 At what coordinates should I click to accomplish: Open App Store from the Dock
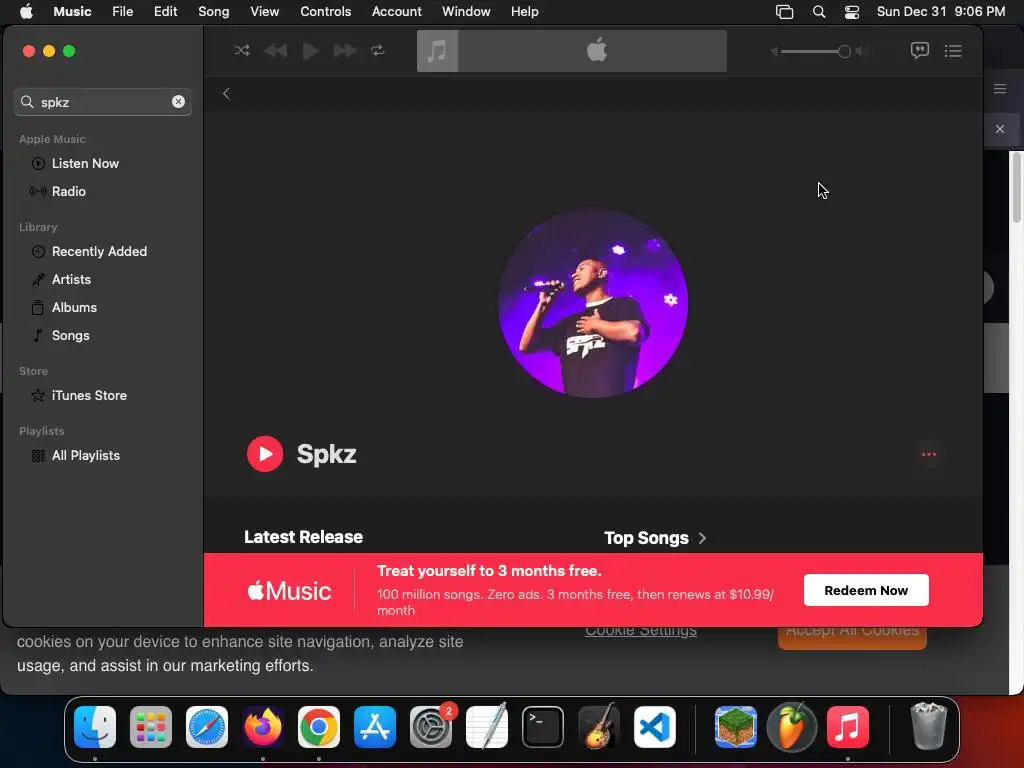click(375, 727)
